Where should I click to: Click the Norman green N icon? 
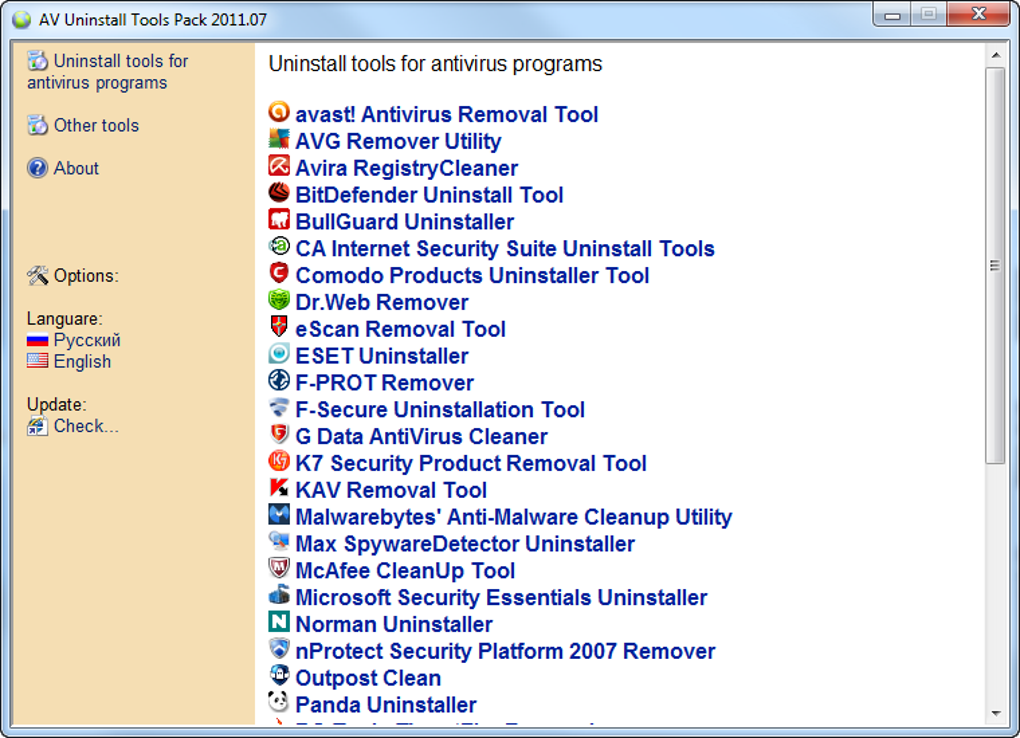click(279, 622)
